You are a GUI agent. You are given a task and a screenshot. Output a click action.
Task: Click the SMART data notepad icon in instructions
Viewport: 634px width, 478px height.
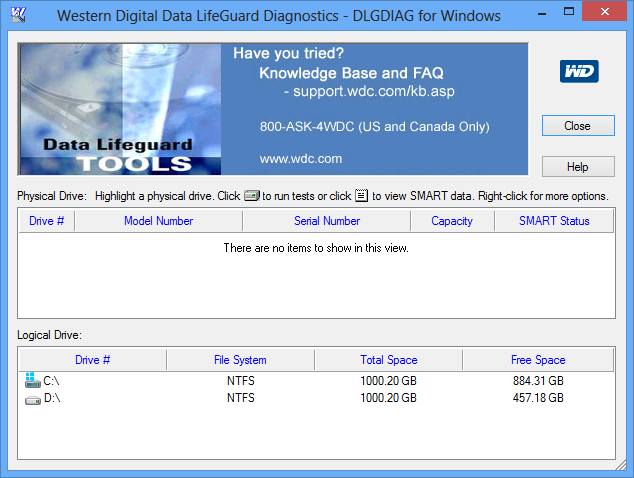[x=361, y=195]
